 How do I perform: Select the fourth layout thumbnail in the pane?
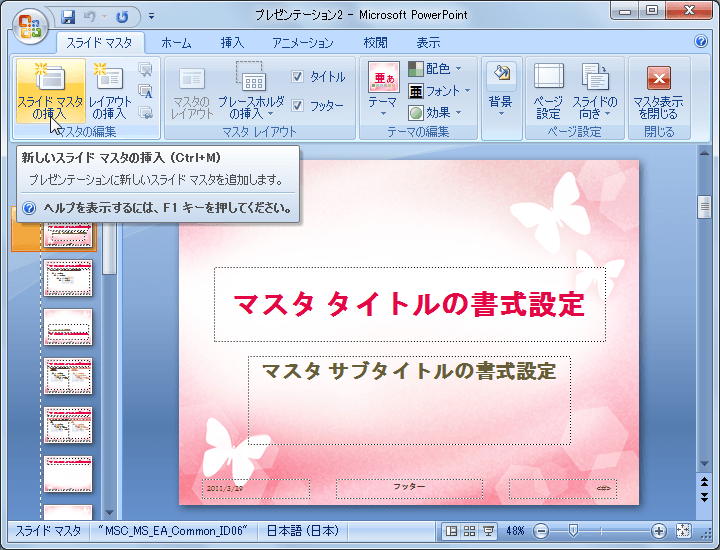(x=68, y=376)
